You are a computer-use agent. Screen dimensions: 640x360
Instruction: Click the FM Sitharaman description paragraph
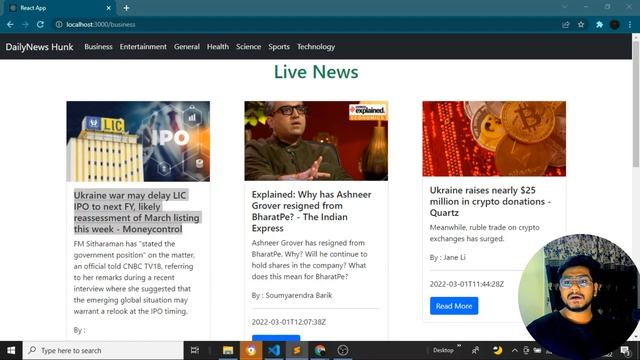[134, 278]
